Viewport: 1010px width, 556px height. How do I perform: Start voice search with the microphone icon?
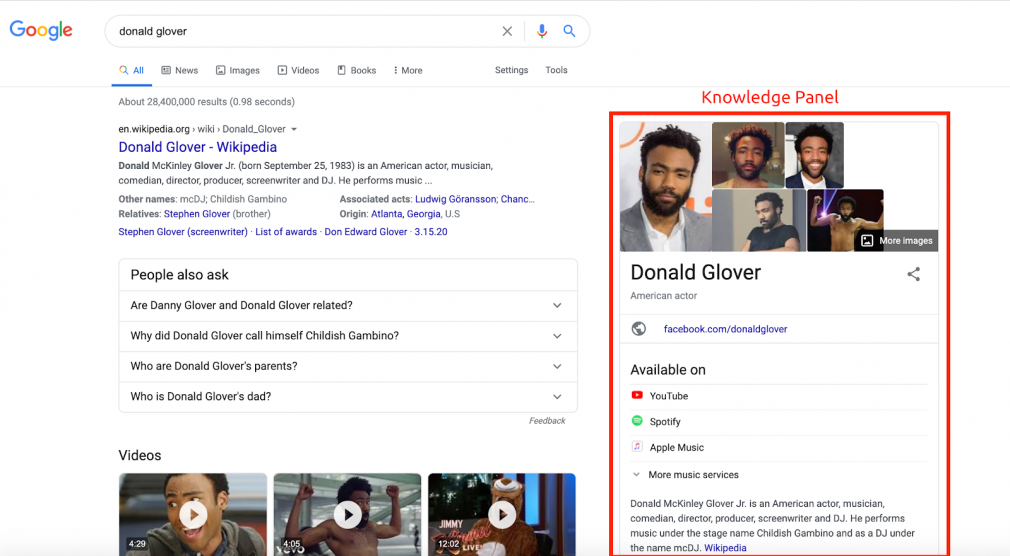pyautogui.click(x=542, y=31)
